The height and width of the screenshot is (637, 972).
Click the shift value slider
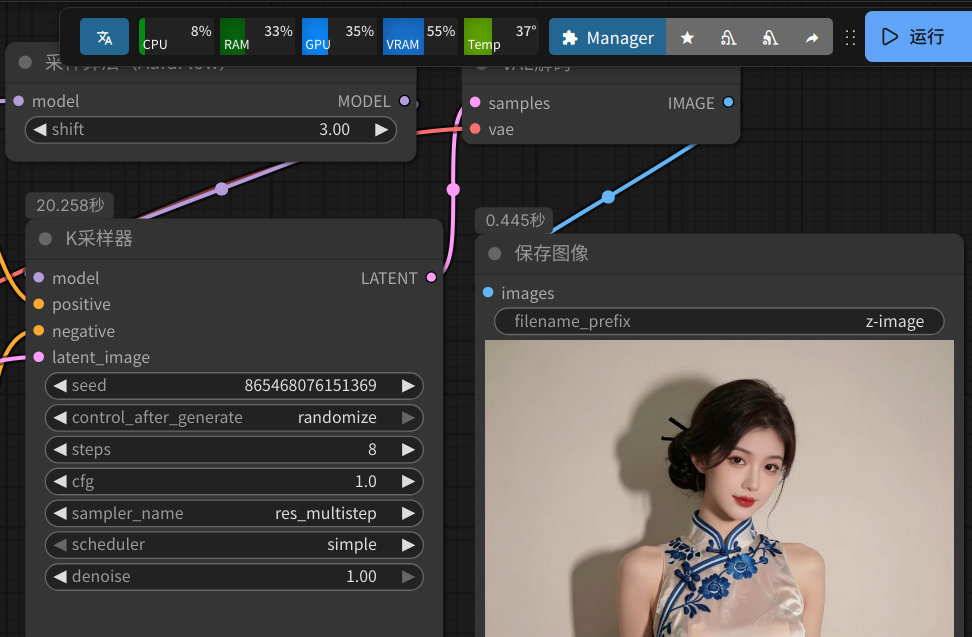pos(211,130)
